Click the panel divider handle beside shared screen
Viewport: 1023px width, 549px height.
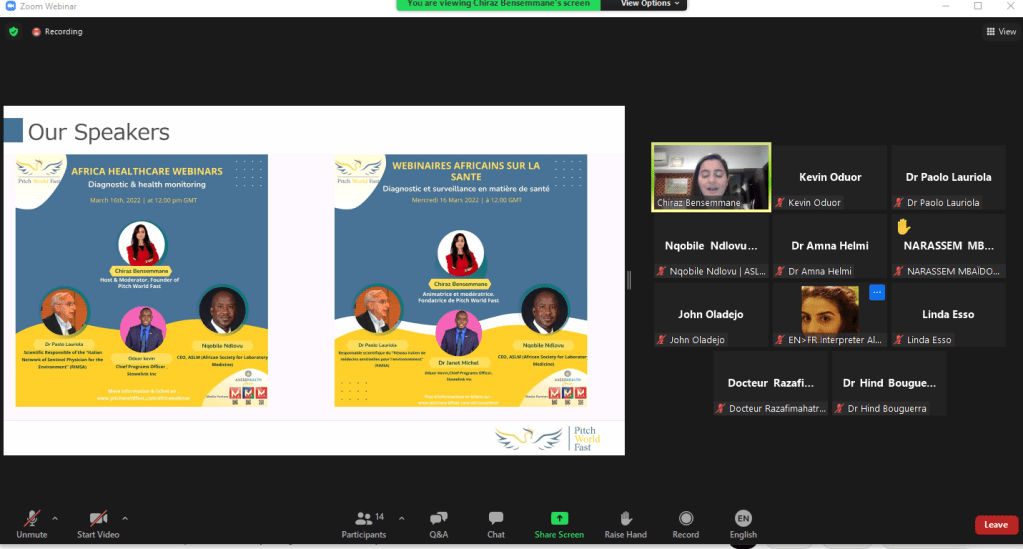coord(629,279)
